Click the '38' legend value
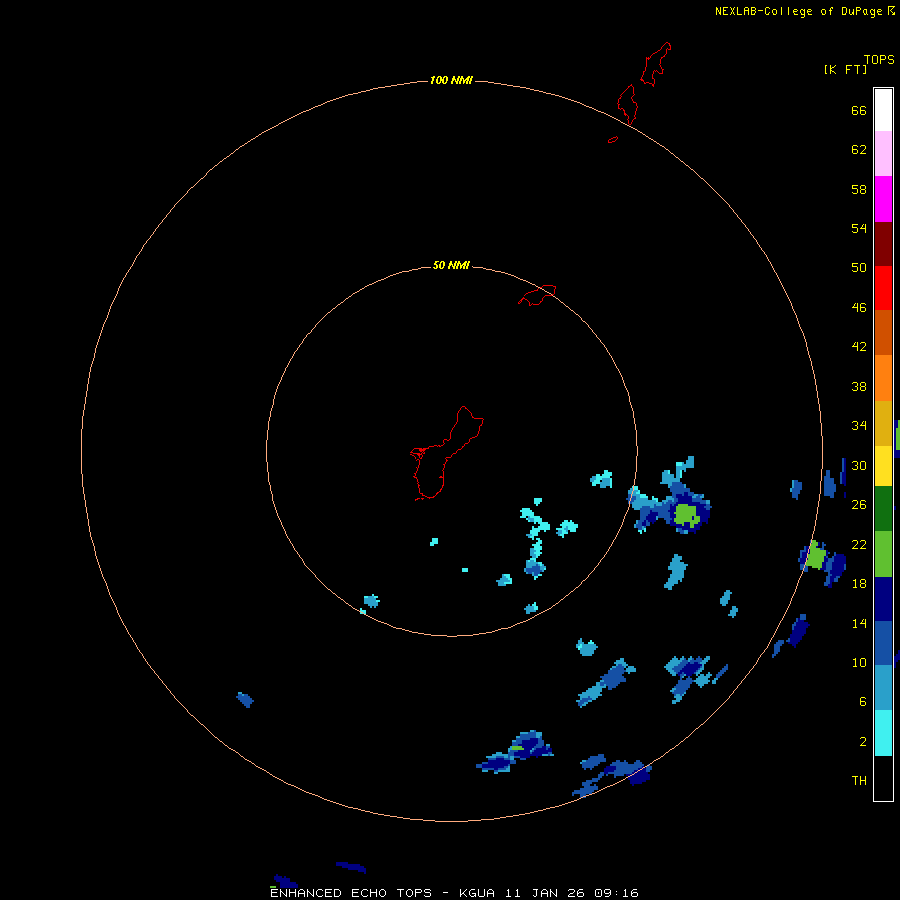The height and width of the screenshot is (900, 900). 859,387
